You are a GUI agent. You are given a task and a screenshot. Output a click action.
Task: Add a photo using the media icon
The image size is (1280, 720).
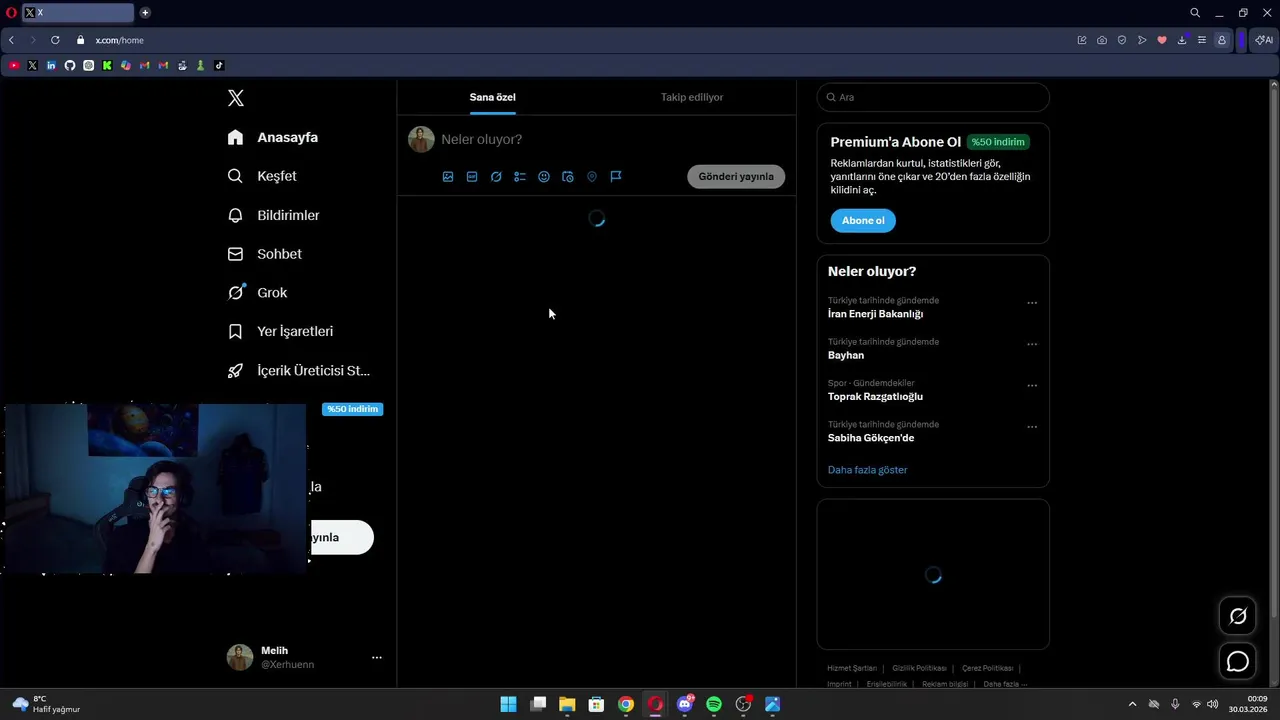(448, 177)
